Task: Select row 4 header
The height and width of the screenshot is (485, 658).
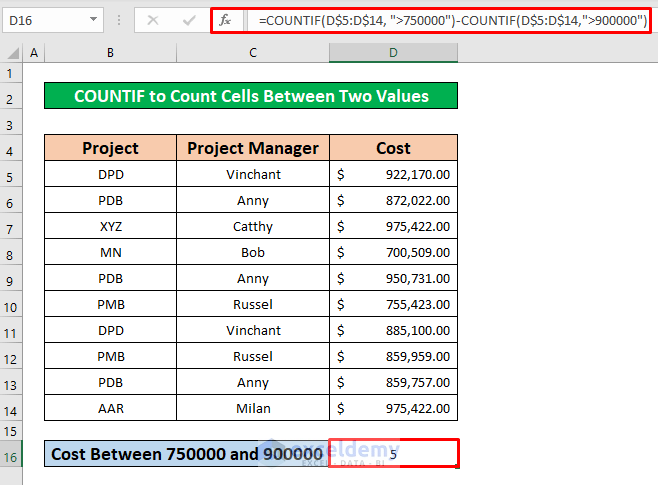Action: pos(11,148)
